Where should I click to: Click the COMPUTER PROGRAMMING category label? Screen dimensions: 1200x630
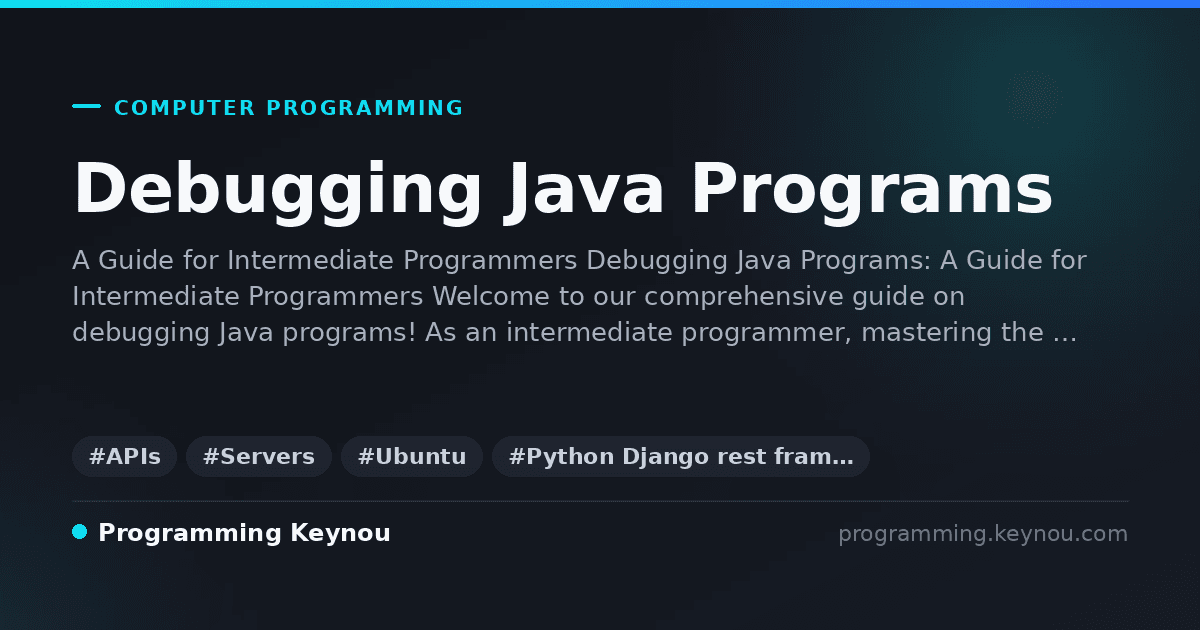click(288, 108)
